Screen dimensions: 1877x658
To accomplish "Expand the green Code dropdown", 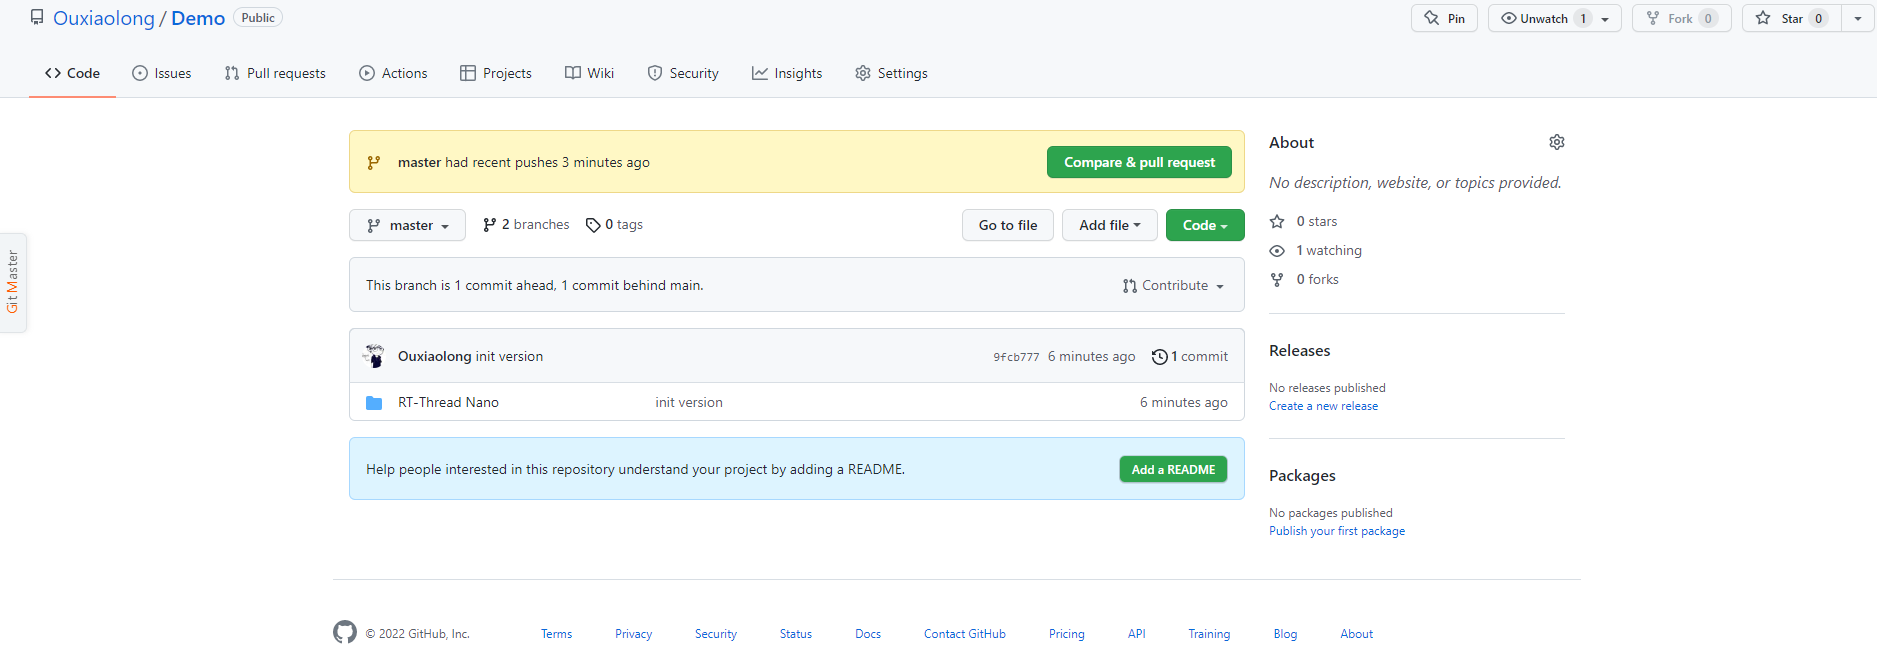I will coord(1205,225).
